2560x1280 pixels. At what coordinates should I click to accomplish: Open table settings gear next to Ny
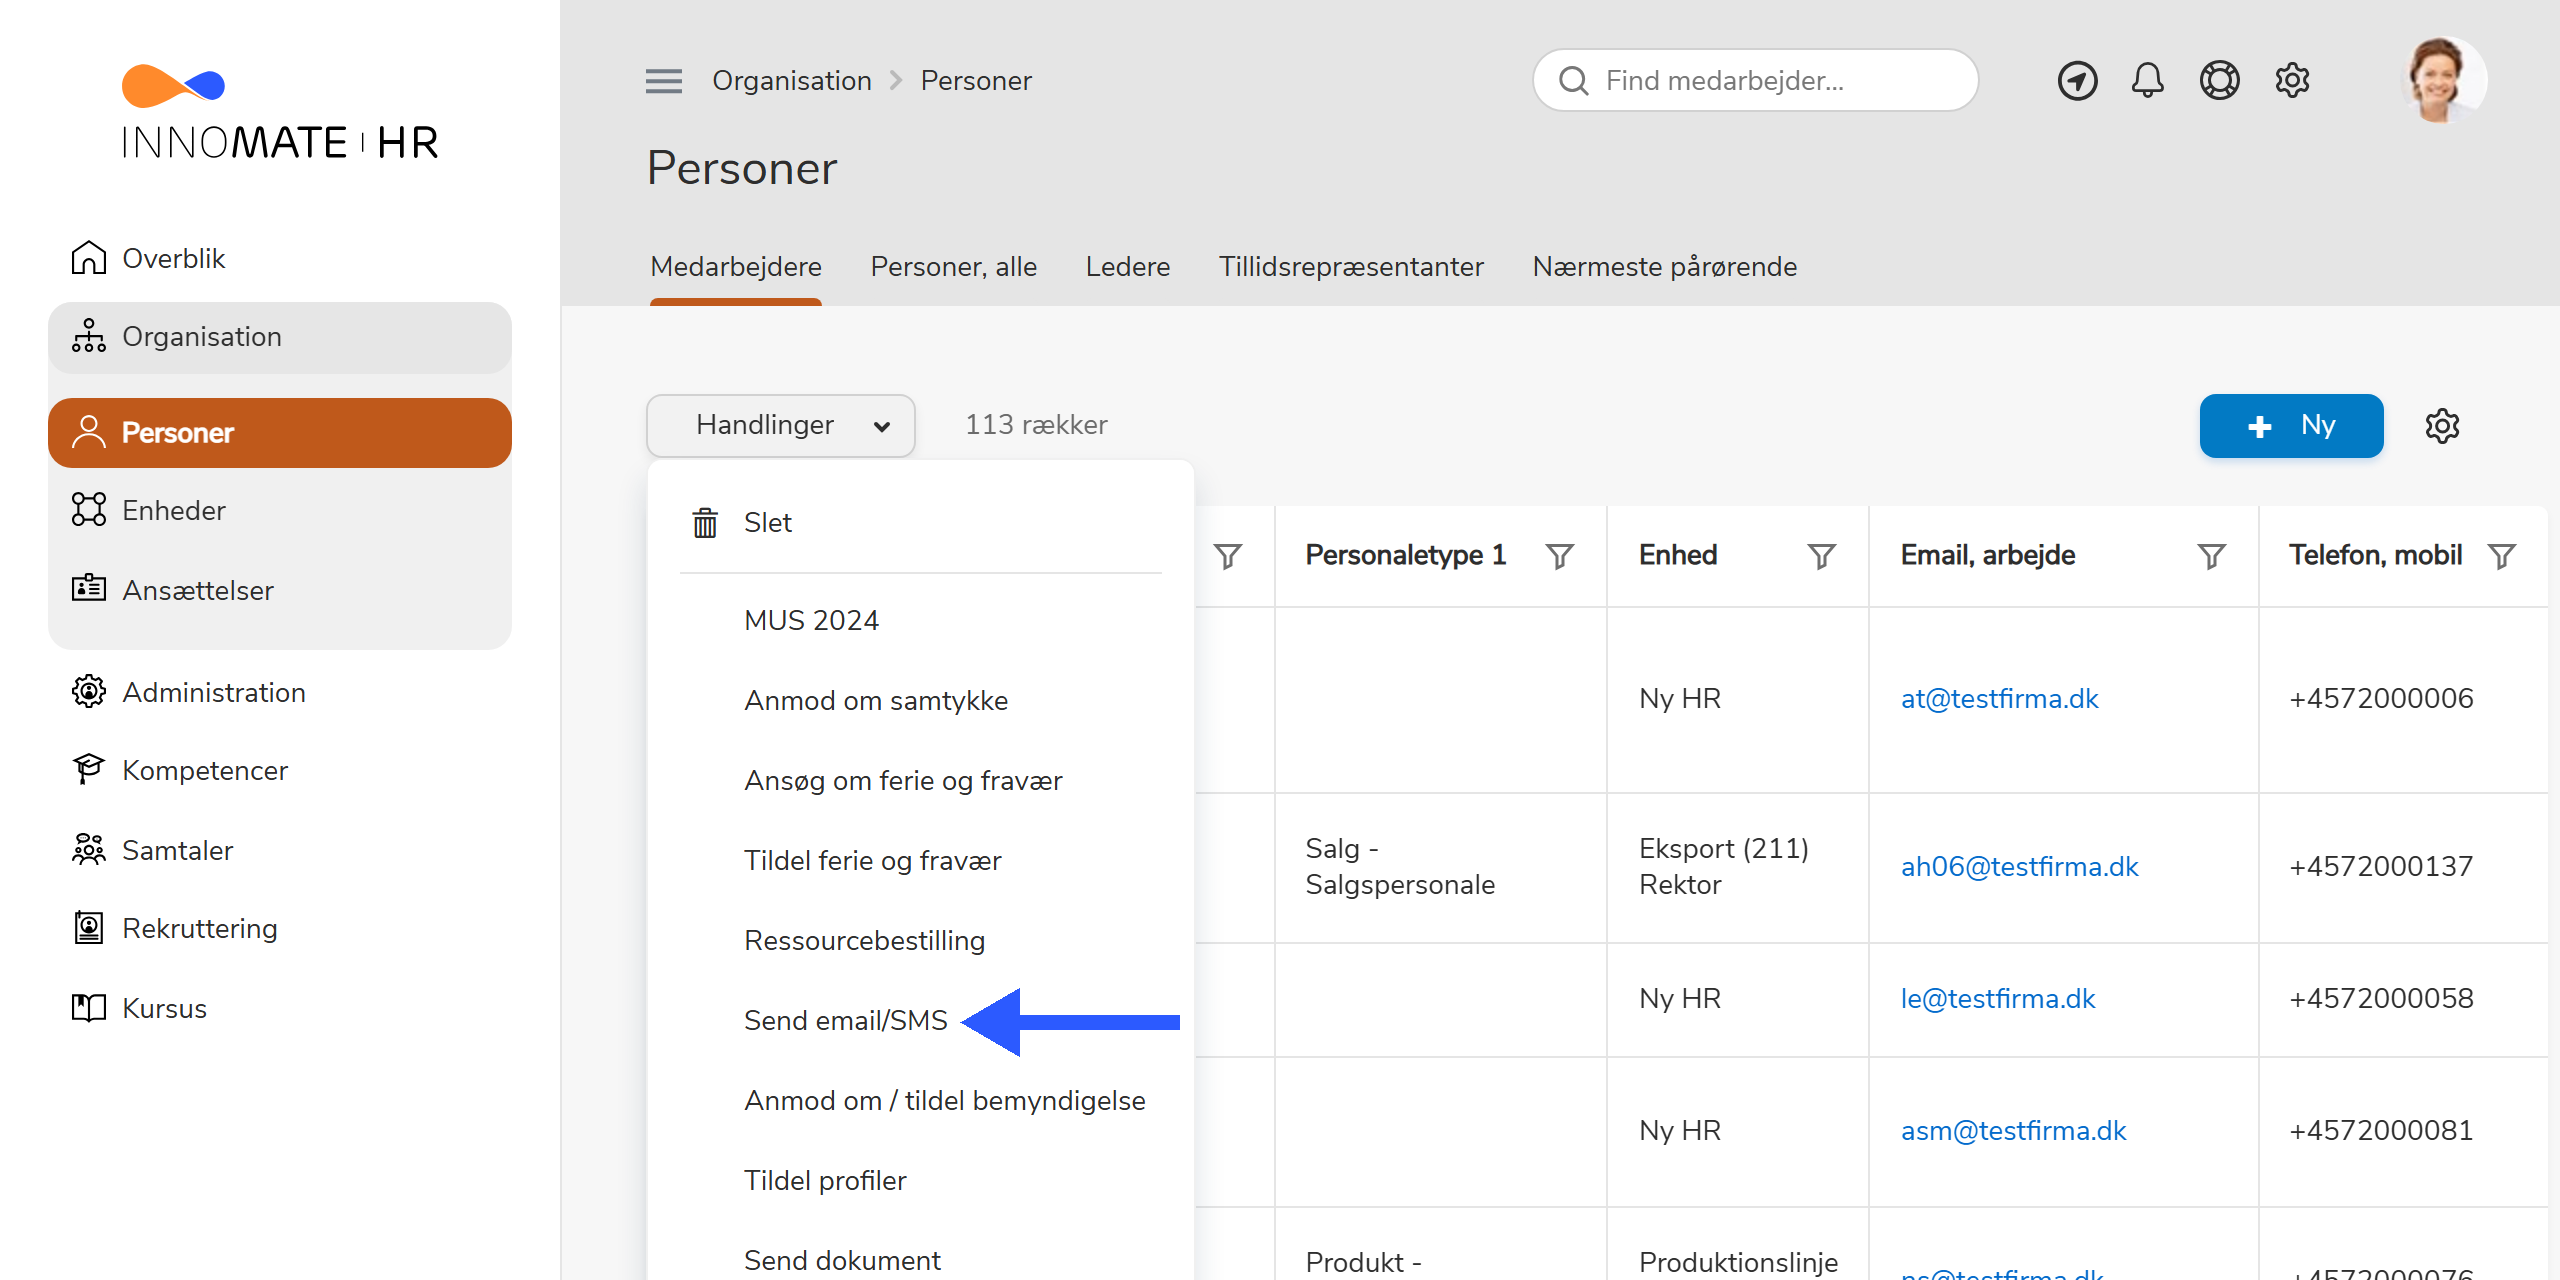(x=2442, y=426)
